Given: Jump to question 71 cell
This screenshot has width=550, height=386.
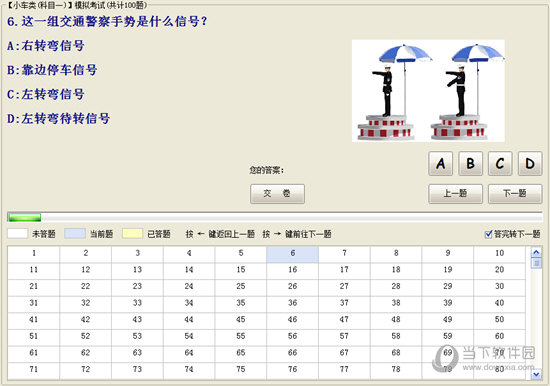Looking at the screenshot, I should point(34,370).
